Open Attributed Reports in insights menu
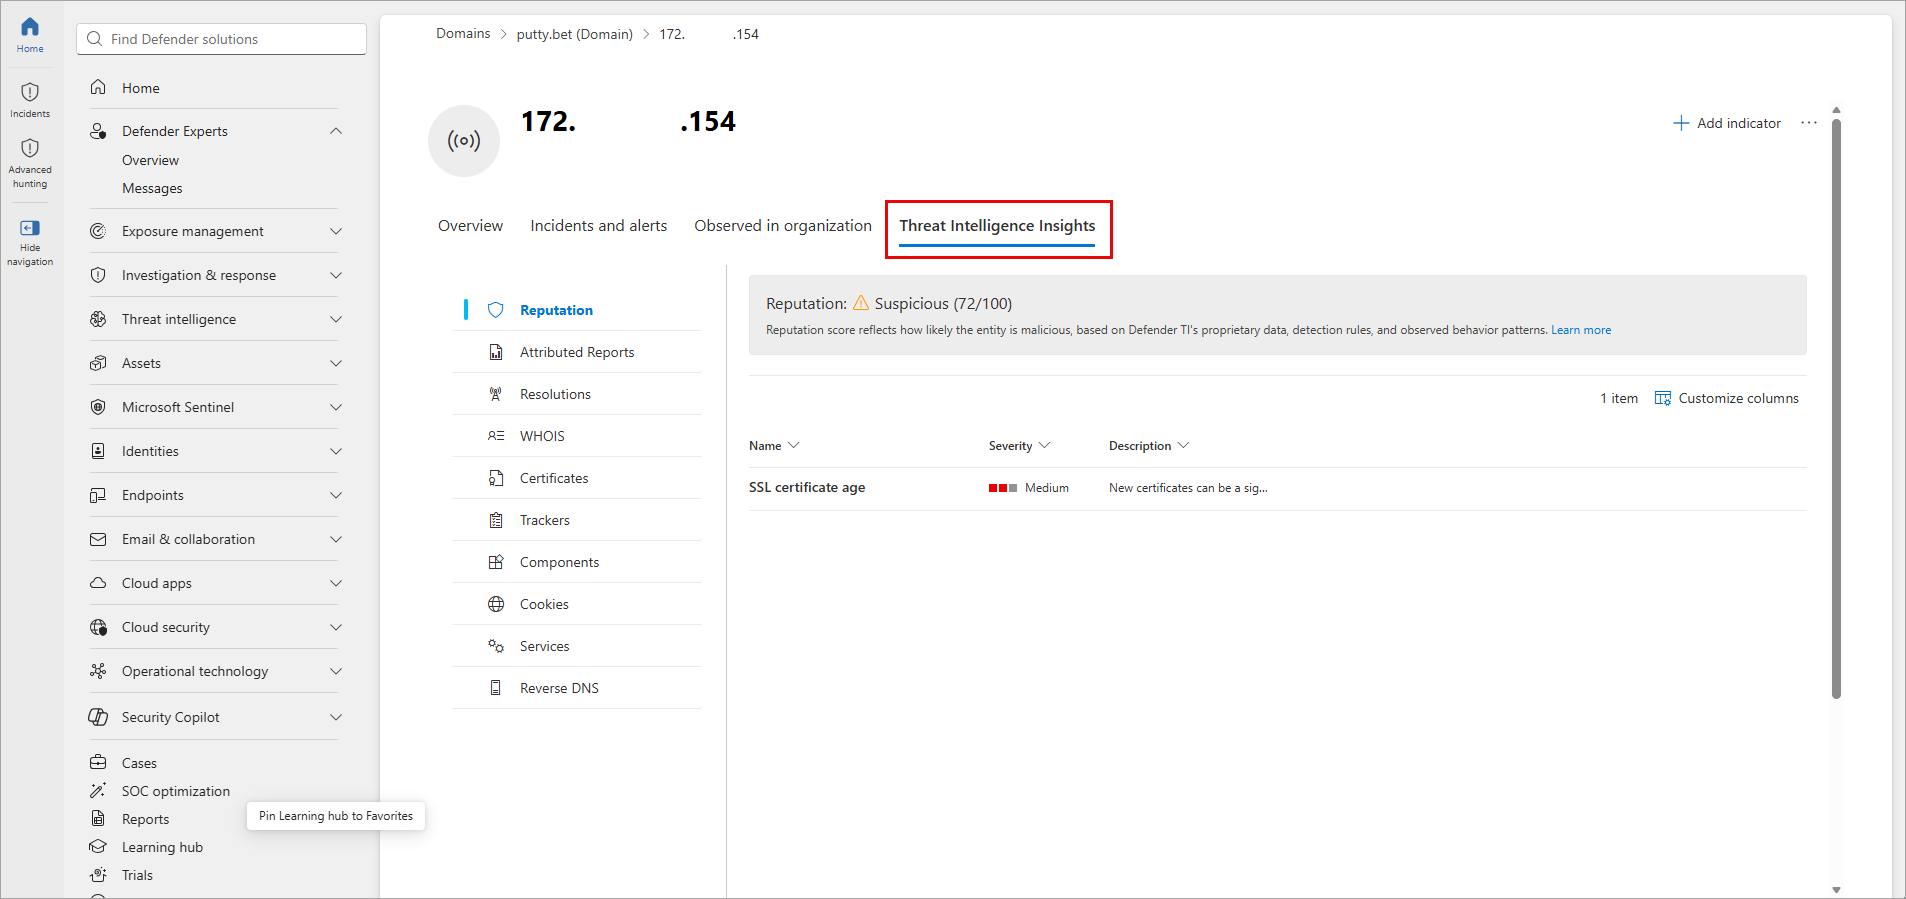This screenshot has height=899, width=1906. click(x=577, y=352)
